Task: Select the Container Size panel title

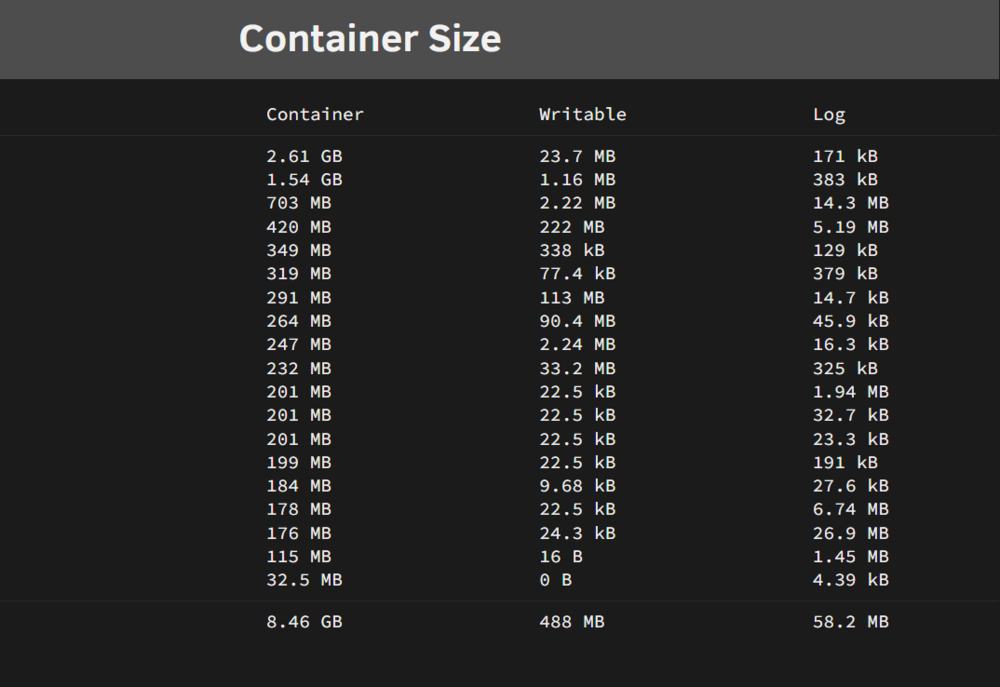Action: click(x=370, y=38)
